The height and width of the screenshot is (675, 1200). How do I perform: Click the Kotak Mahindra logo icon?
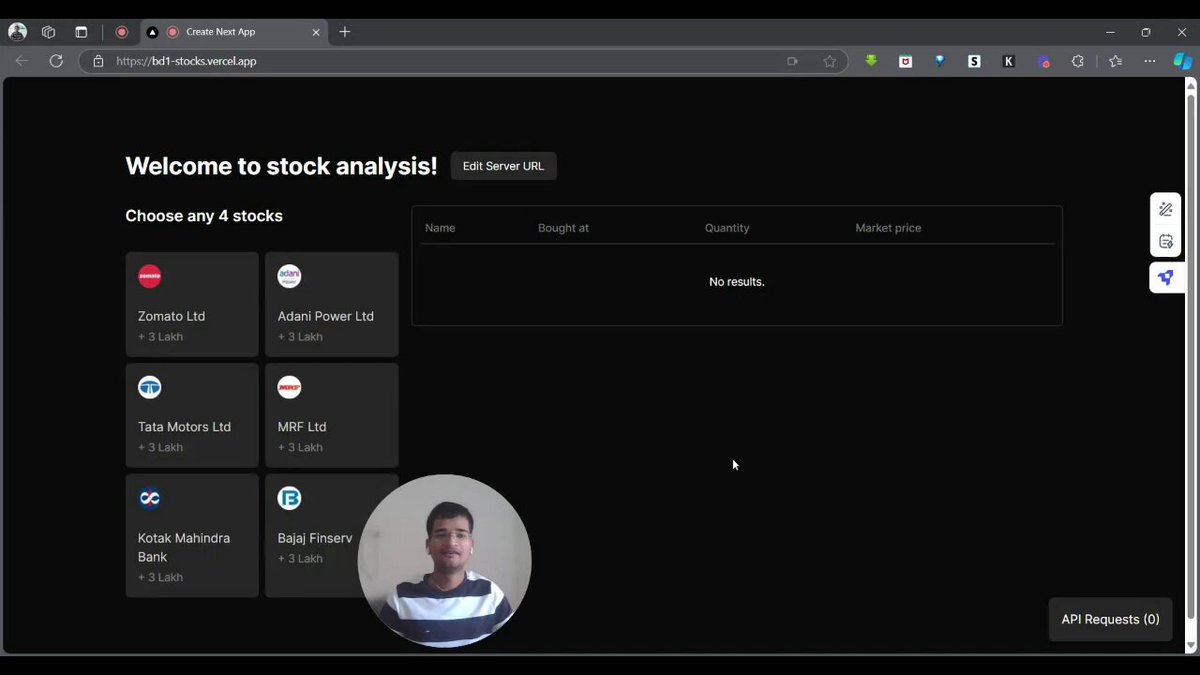coord(149,498)
